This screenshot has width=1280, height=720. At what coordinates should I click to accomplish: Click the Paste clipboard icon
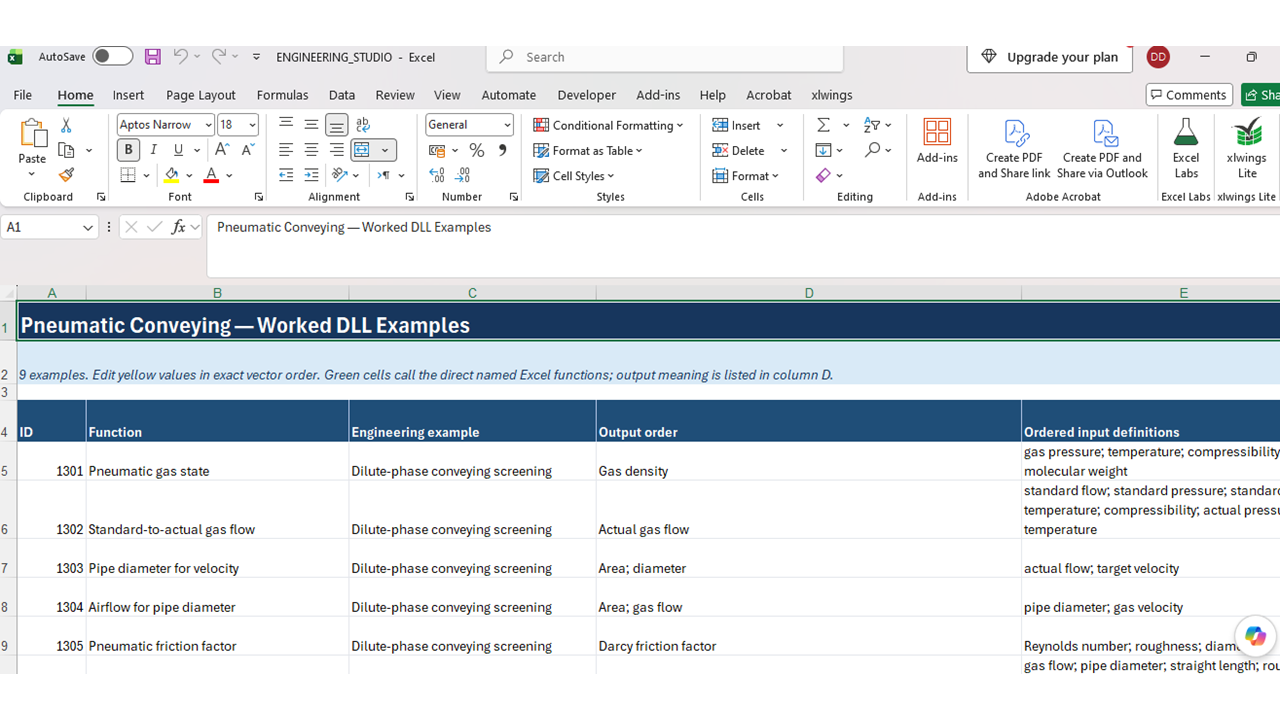pos(32,133)
